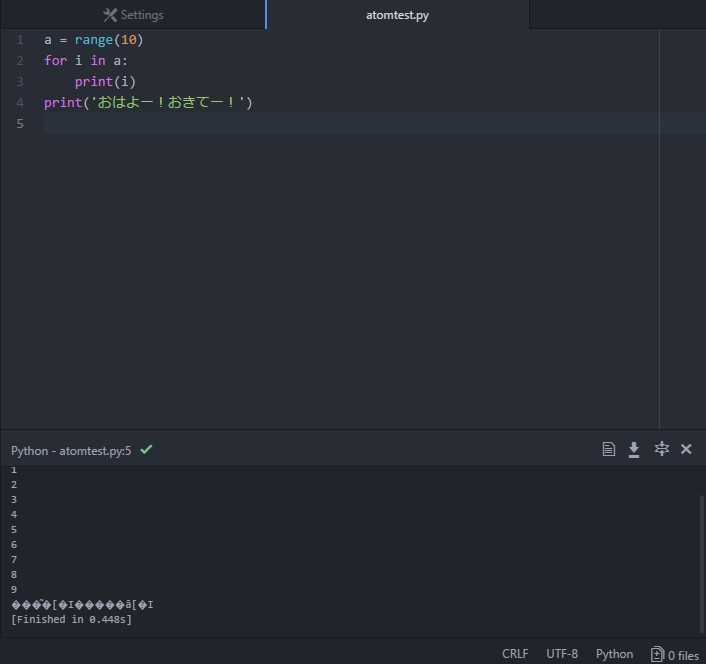Screen dimensions: 706x664
Task: Open run options gear icon
Action: tap(661, 449)
